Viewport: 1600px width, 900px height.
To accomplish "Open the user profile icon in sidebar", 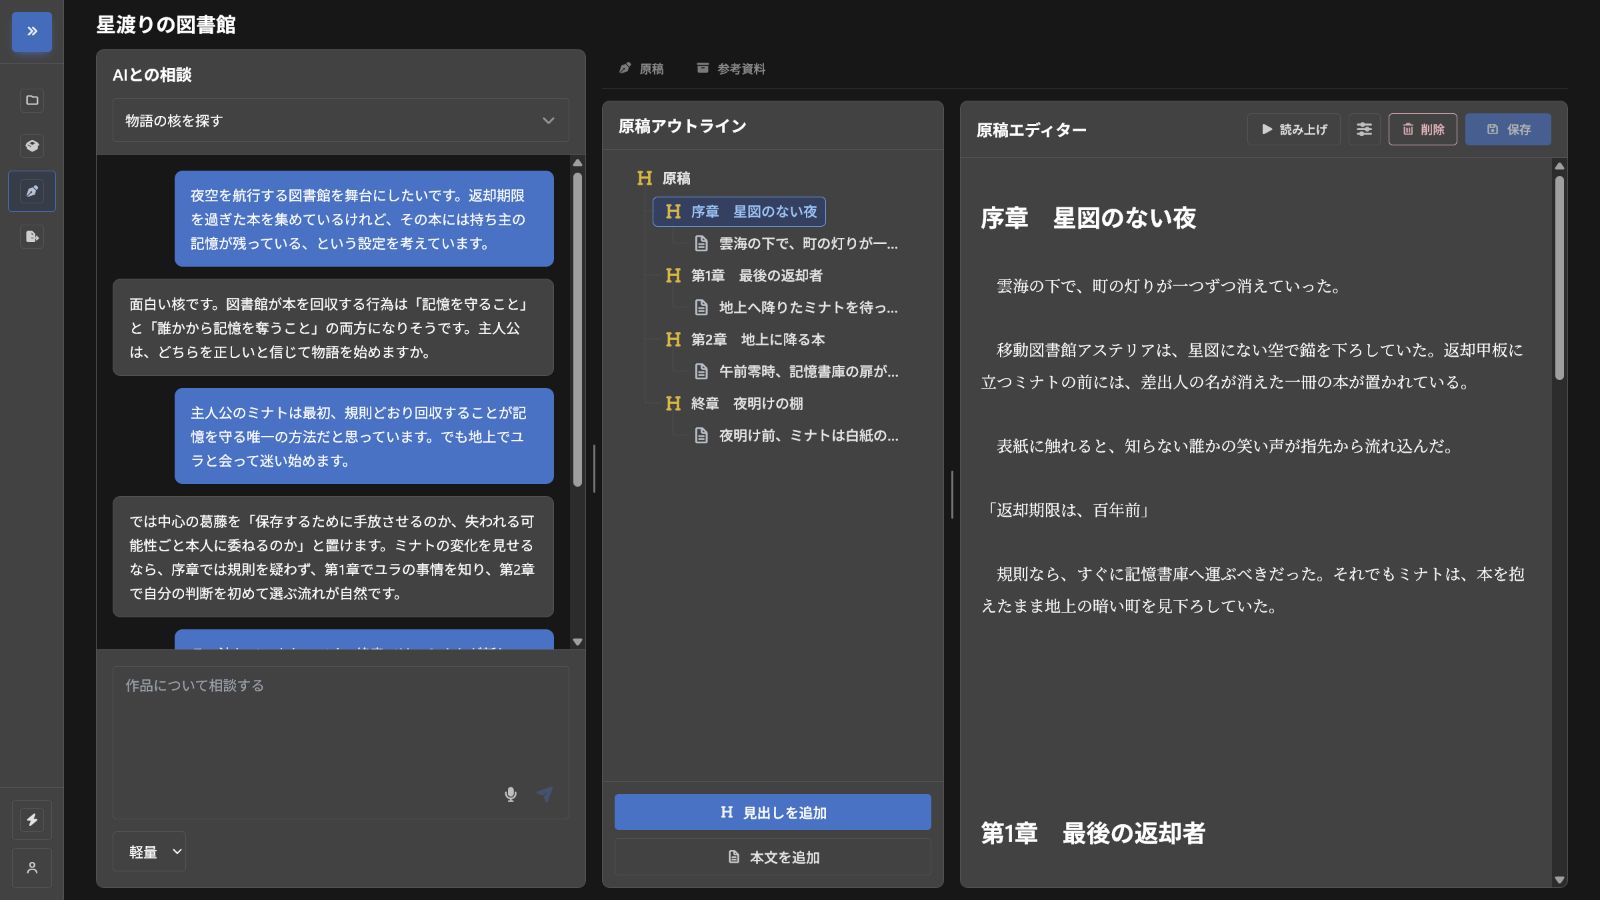I will pyautogui.click(x=32, y=868).
